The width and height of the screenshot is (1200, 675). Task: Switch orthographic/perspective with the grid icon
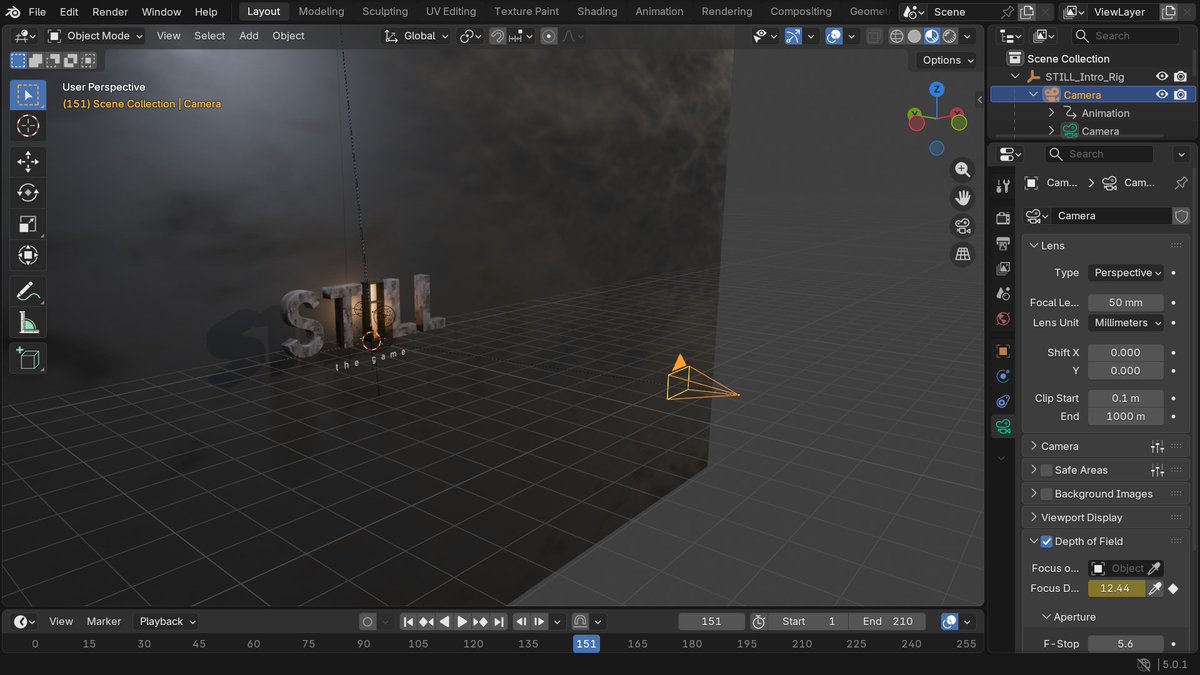tap(962, 254)
